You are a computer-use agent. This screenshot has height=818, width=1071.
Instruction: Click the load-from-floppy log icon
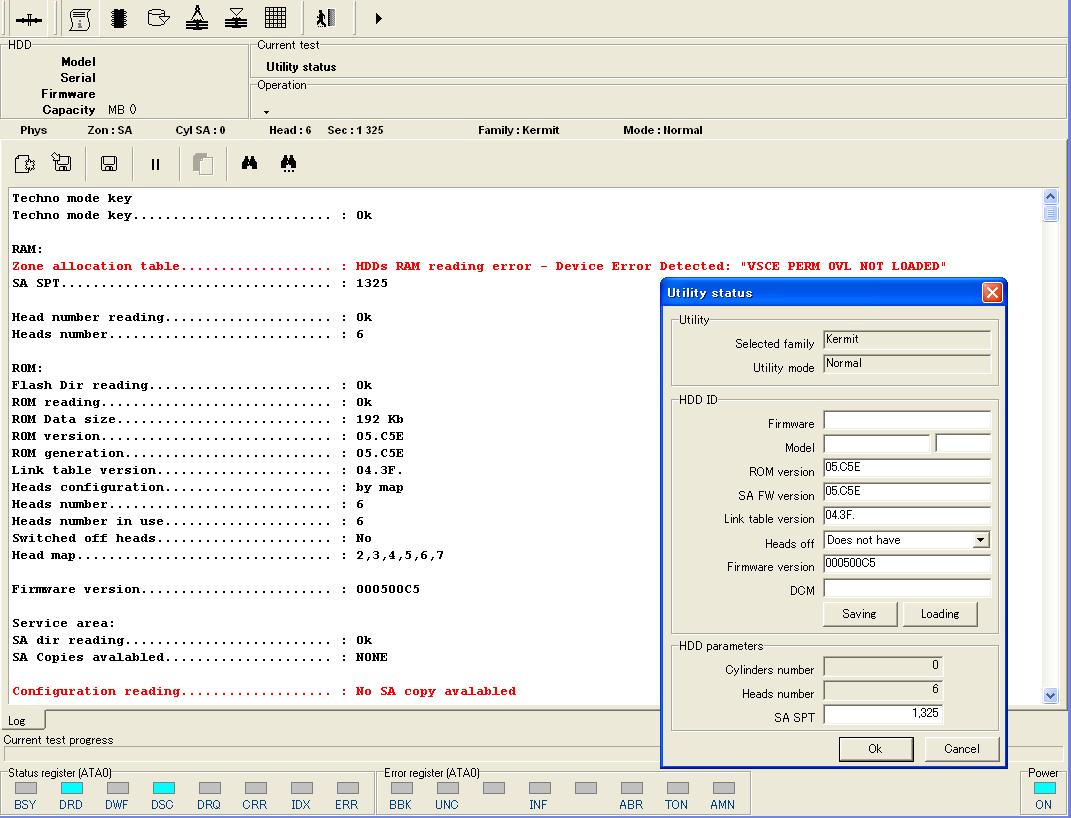[x=61, y=163]
